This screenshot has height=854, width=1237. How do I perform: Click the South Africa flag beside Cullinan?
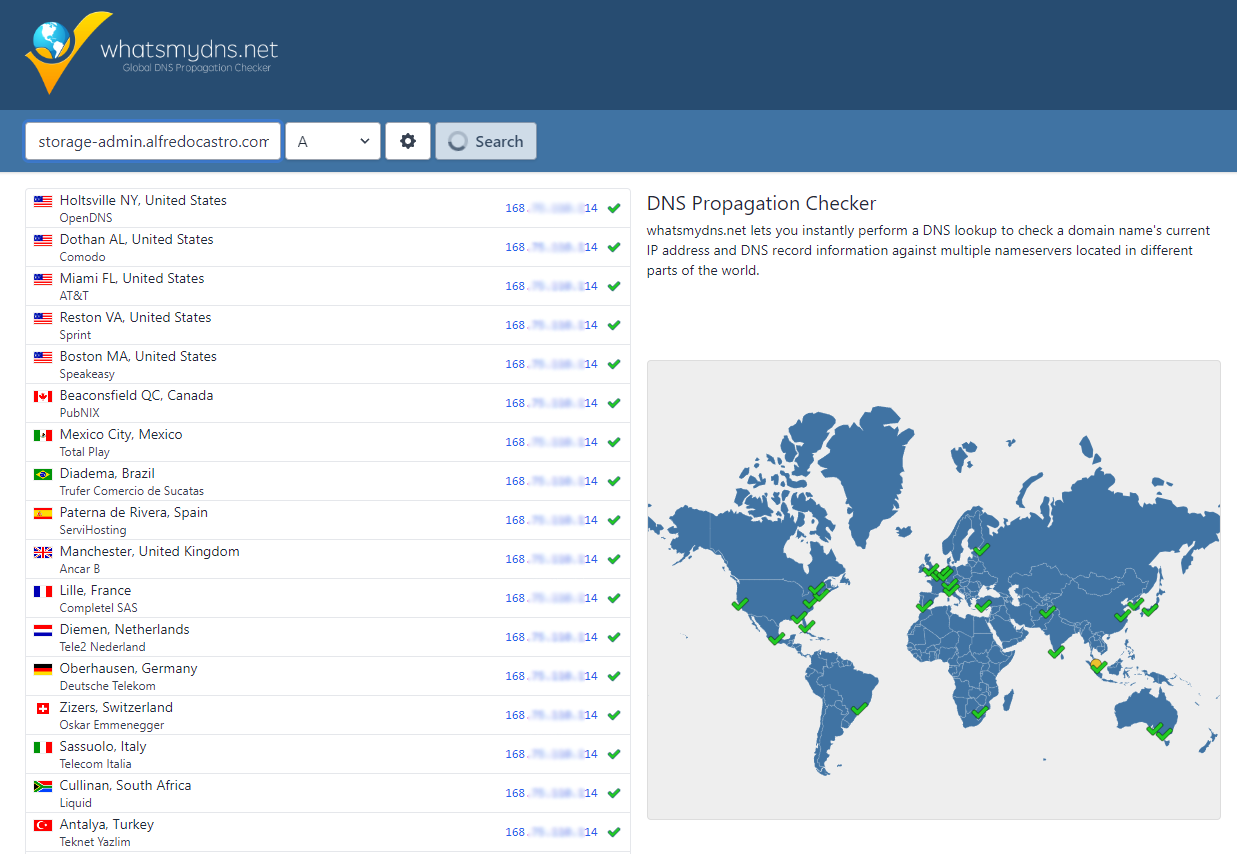pos(43,786)
